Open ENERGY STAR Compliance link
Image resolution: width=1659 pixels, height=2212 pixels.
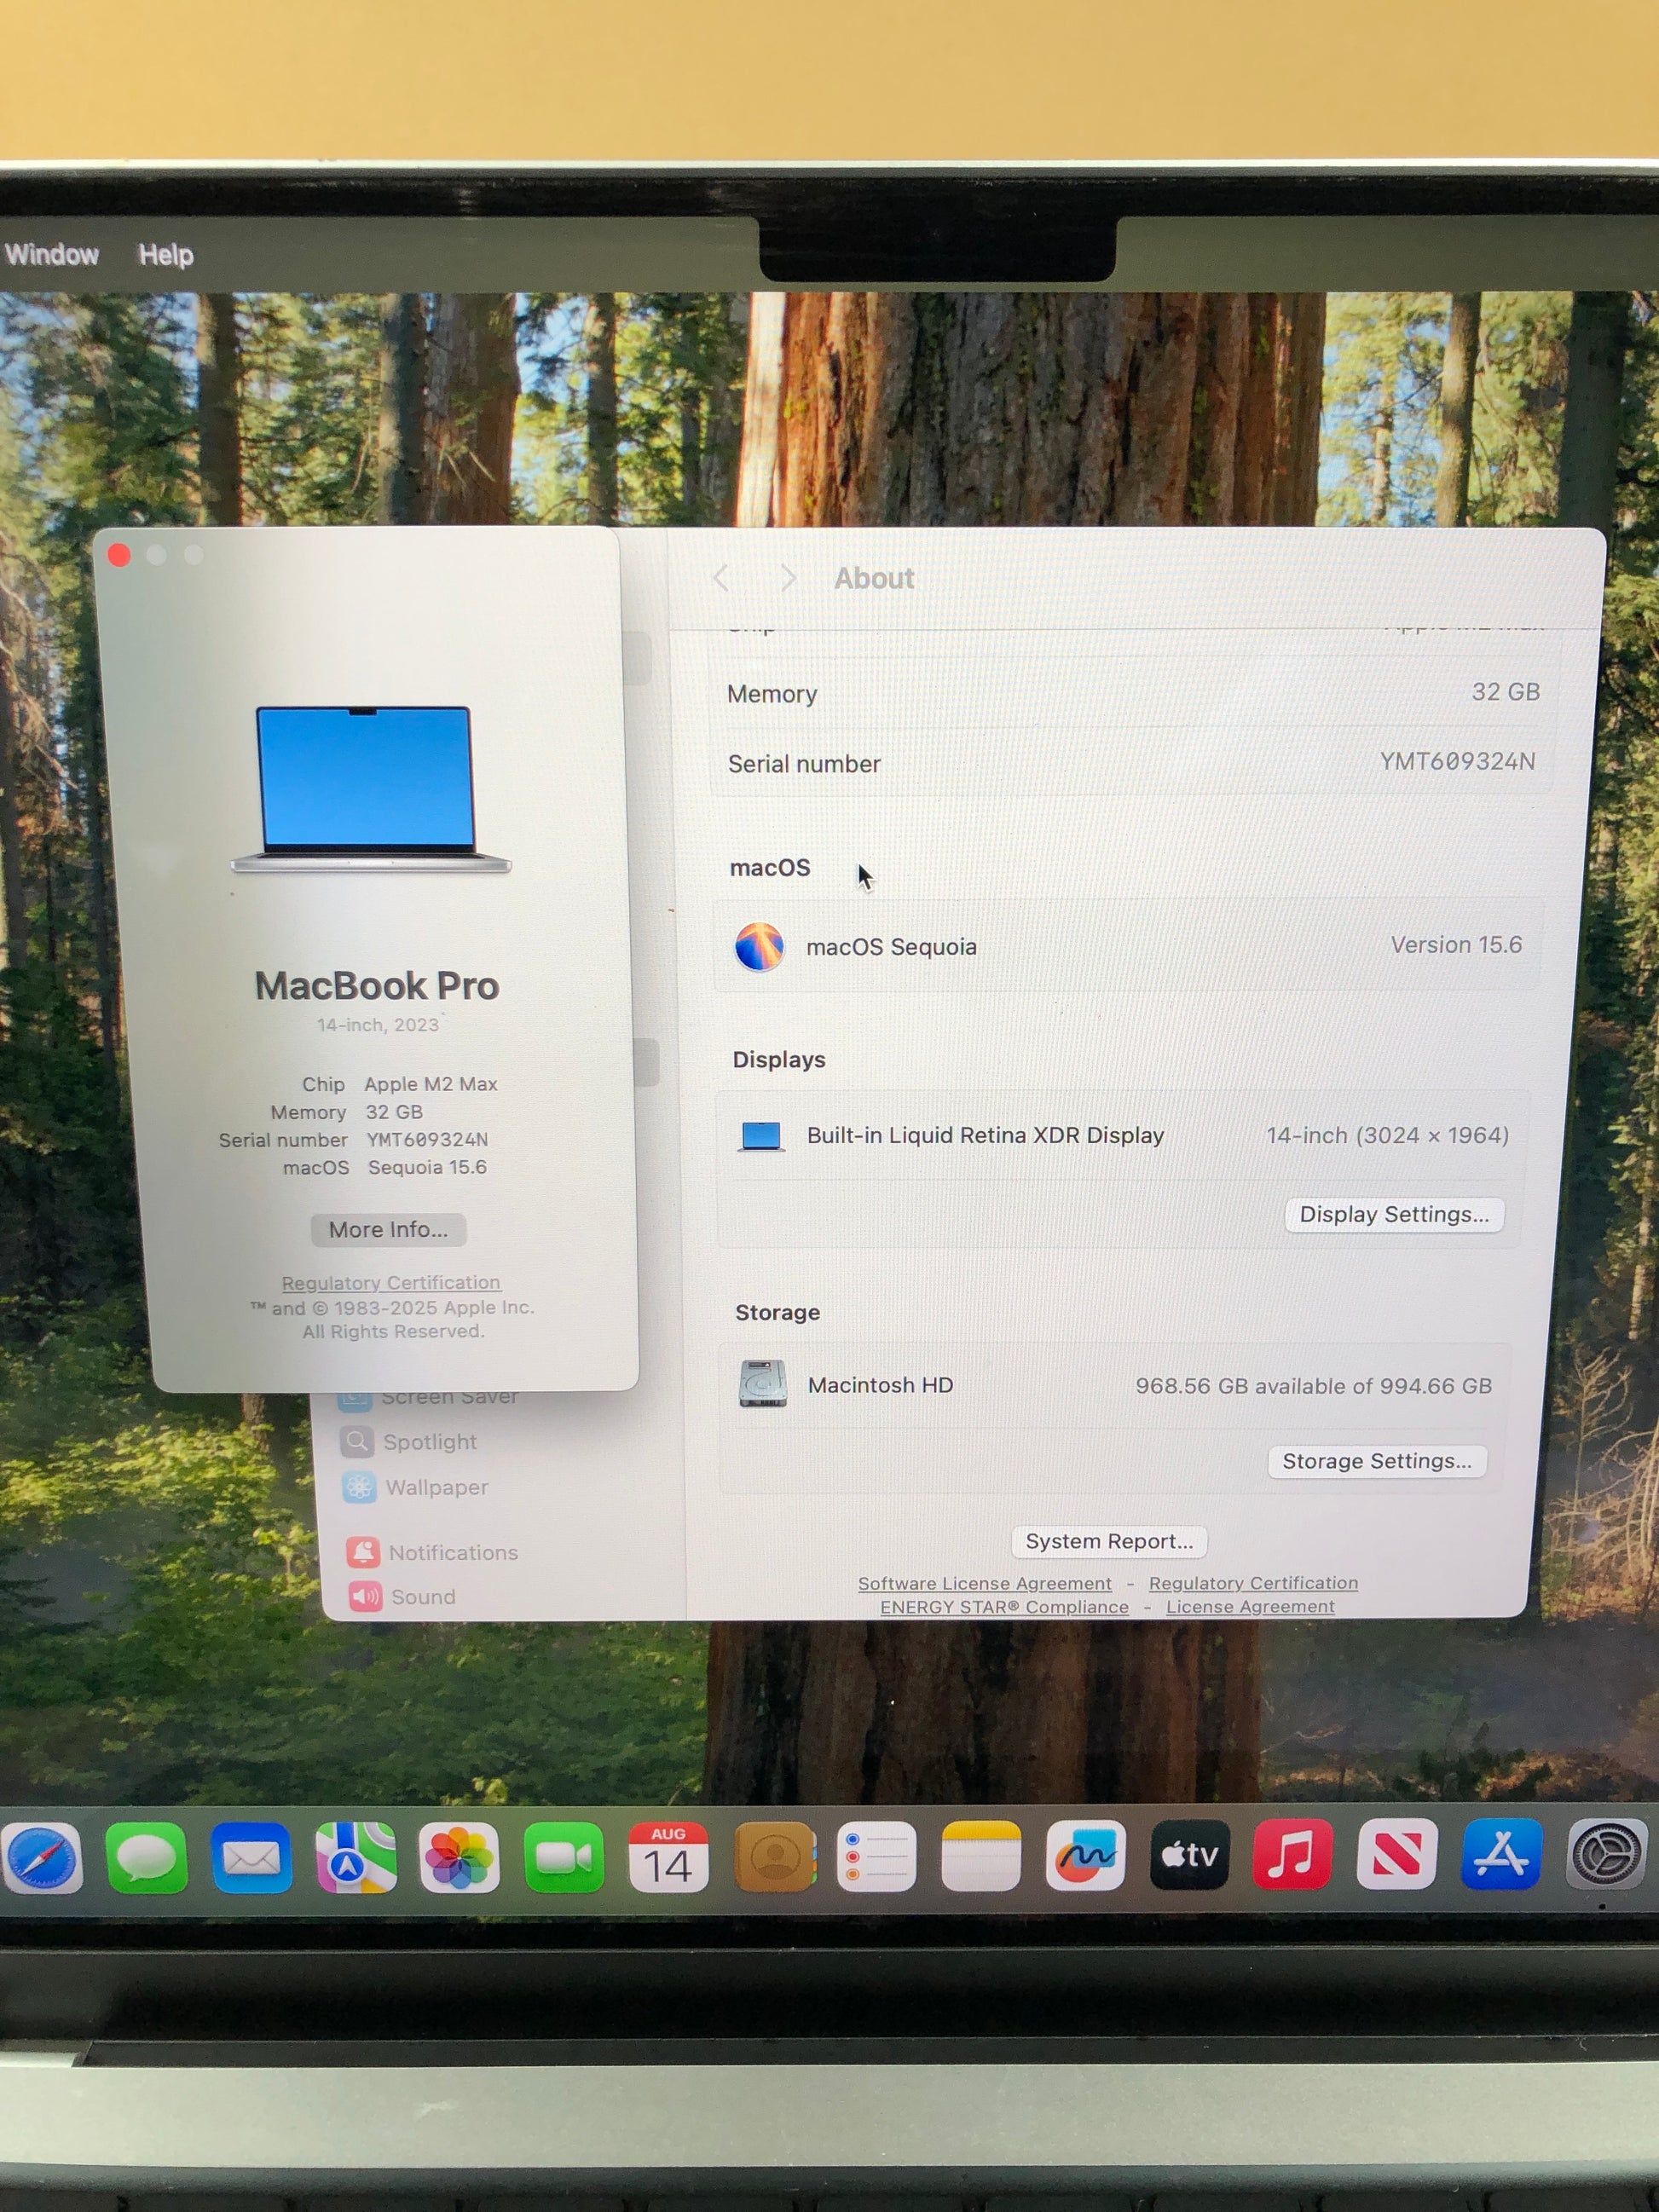tap(1004, 1607)
